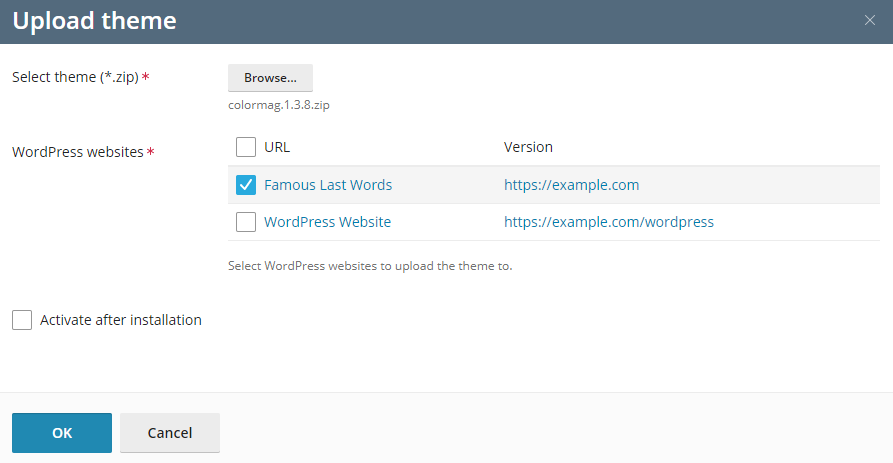The image size is (893, 463).
Task: Enable the Activate after installation checkbox
Action: tap(22, 320)
